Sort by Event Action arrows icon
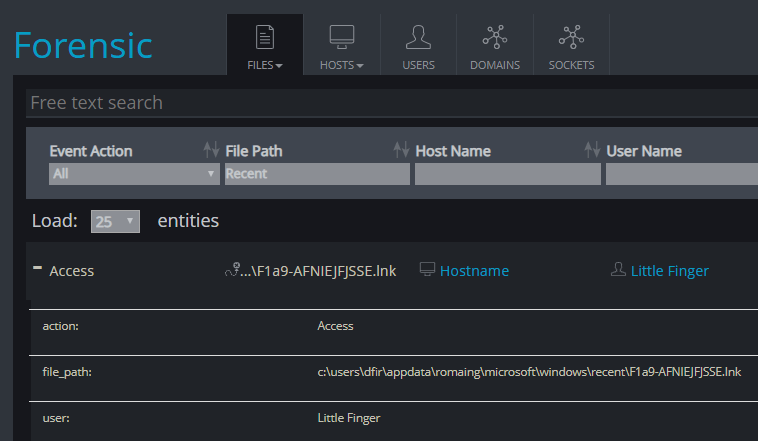 coord(211,150)
